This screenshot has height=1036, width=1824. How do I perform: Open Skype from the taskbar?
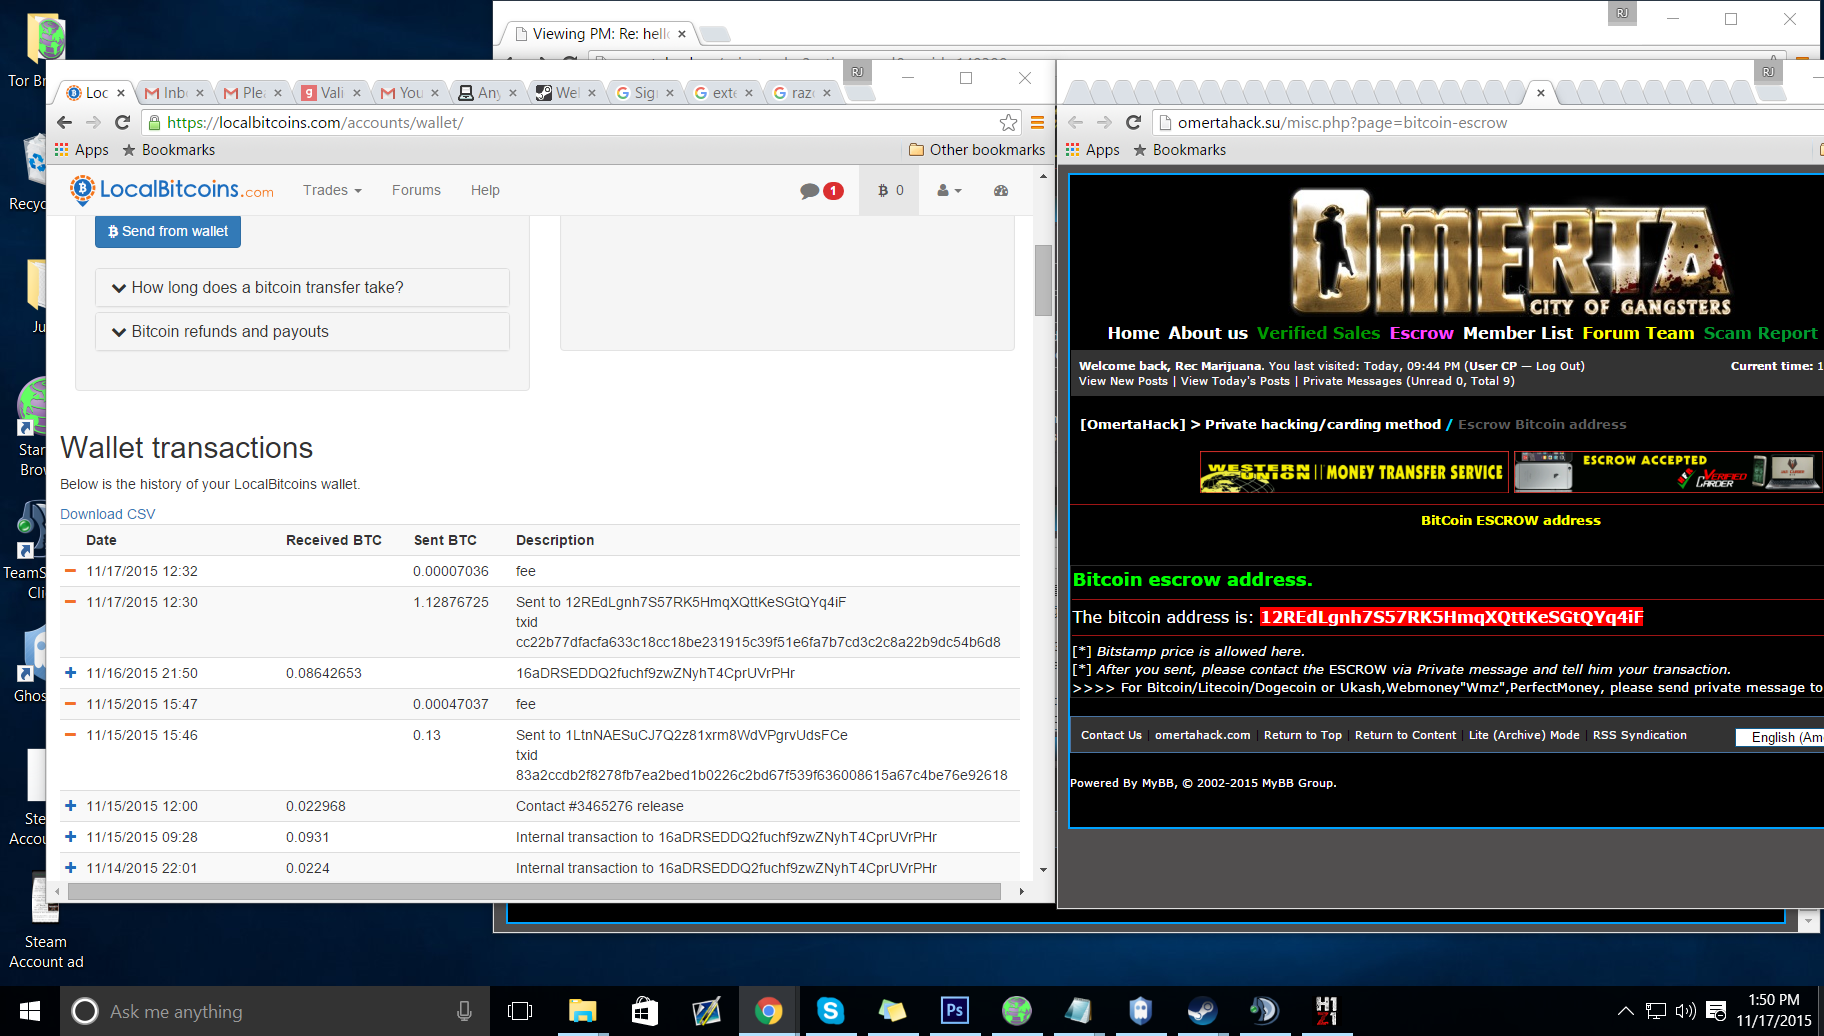pos(830,1011)
